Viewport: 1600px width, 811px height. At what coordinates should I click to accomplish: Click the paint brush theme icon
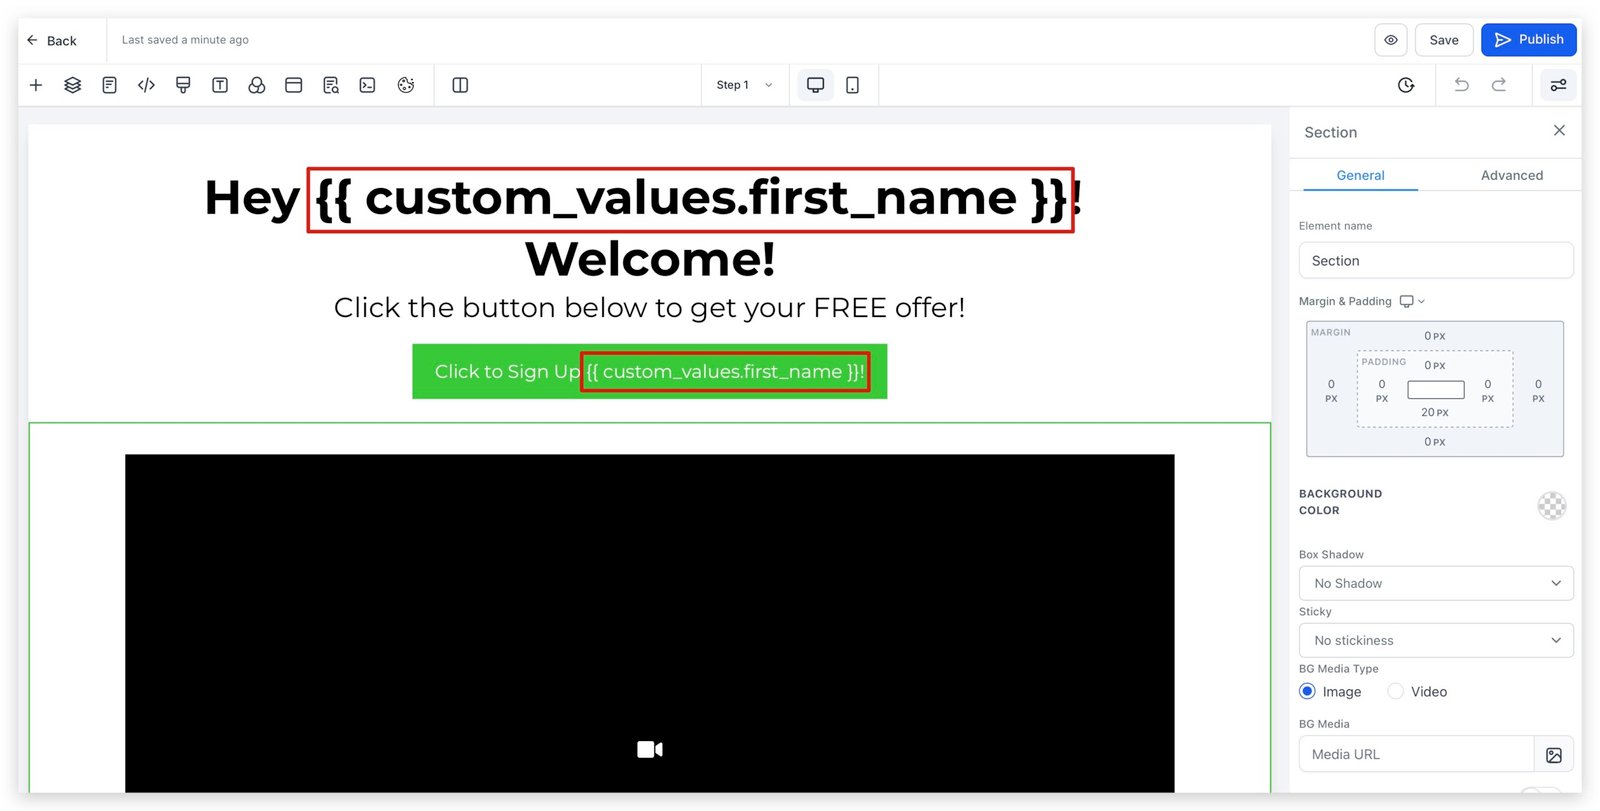183,85
